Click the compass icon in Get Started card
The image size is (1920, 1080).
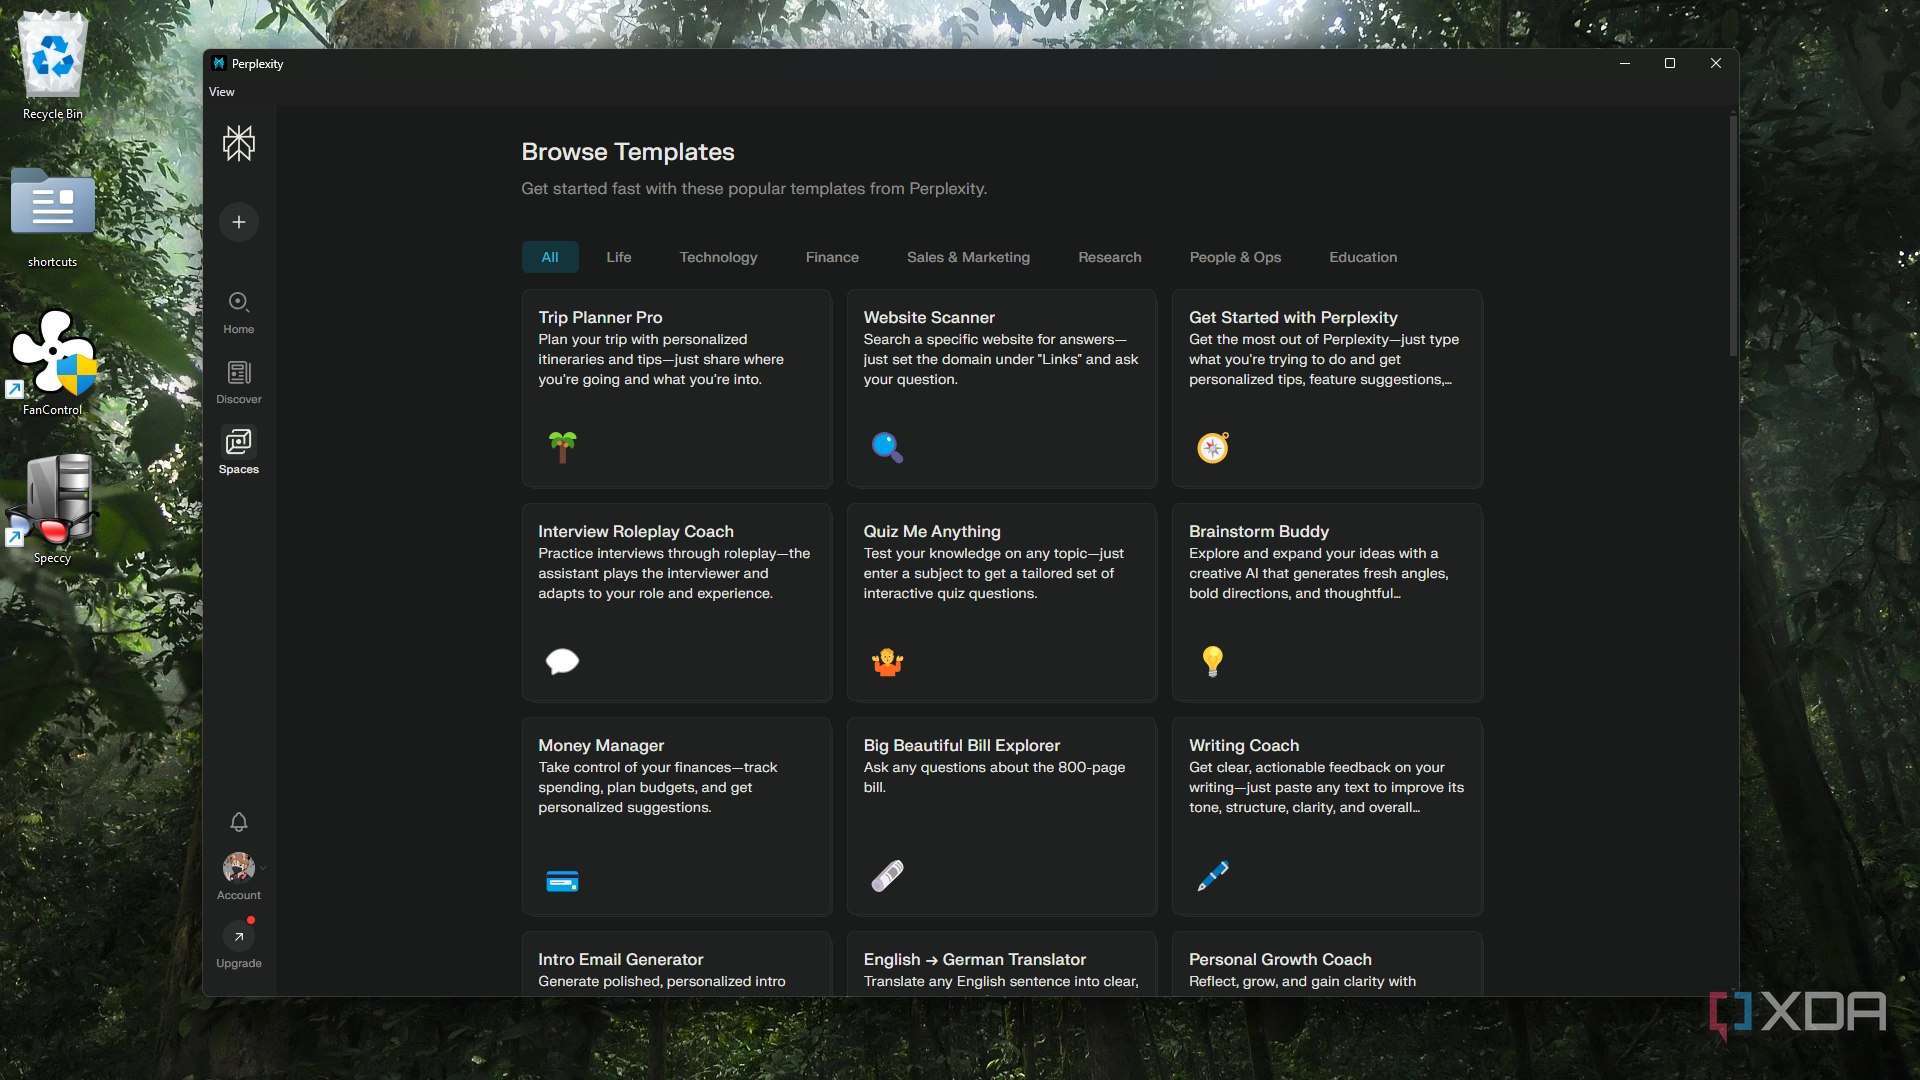coord(1213,447)
